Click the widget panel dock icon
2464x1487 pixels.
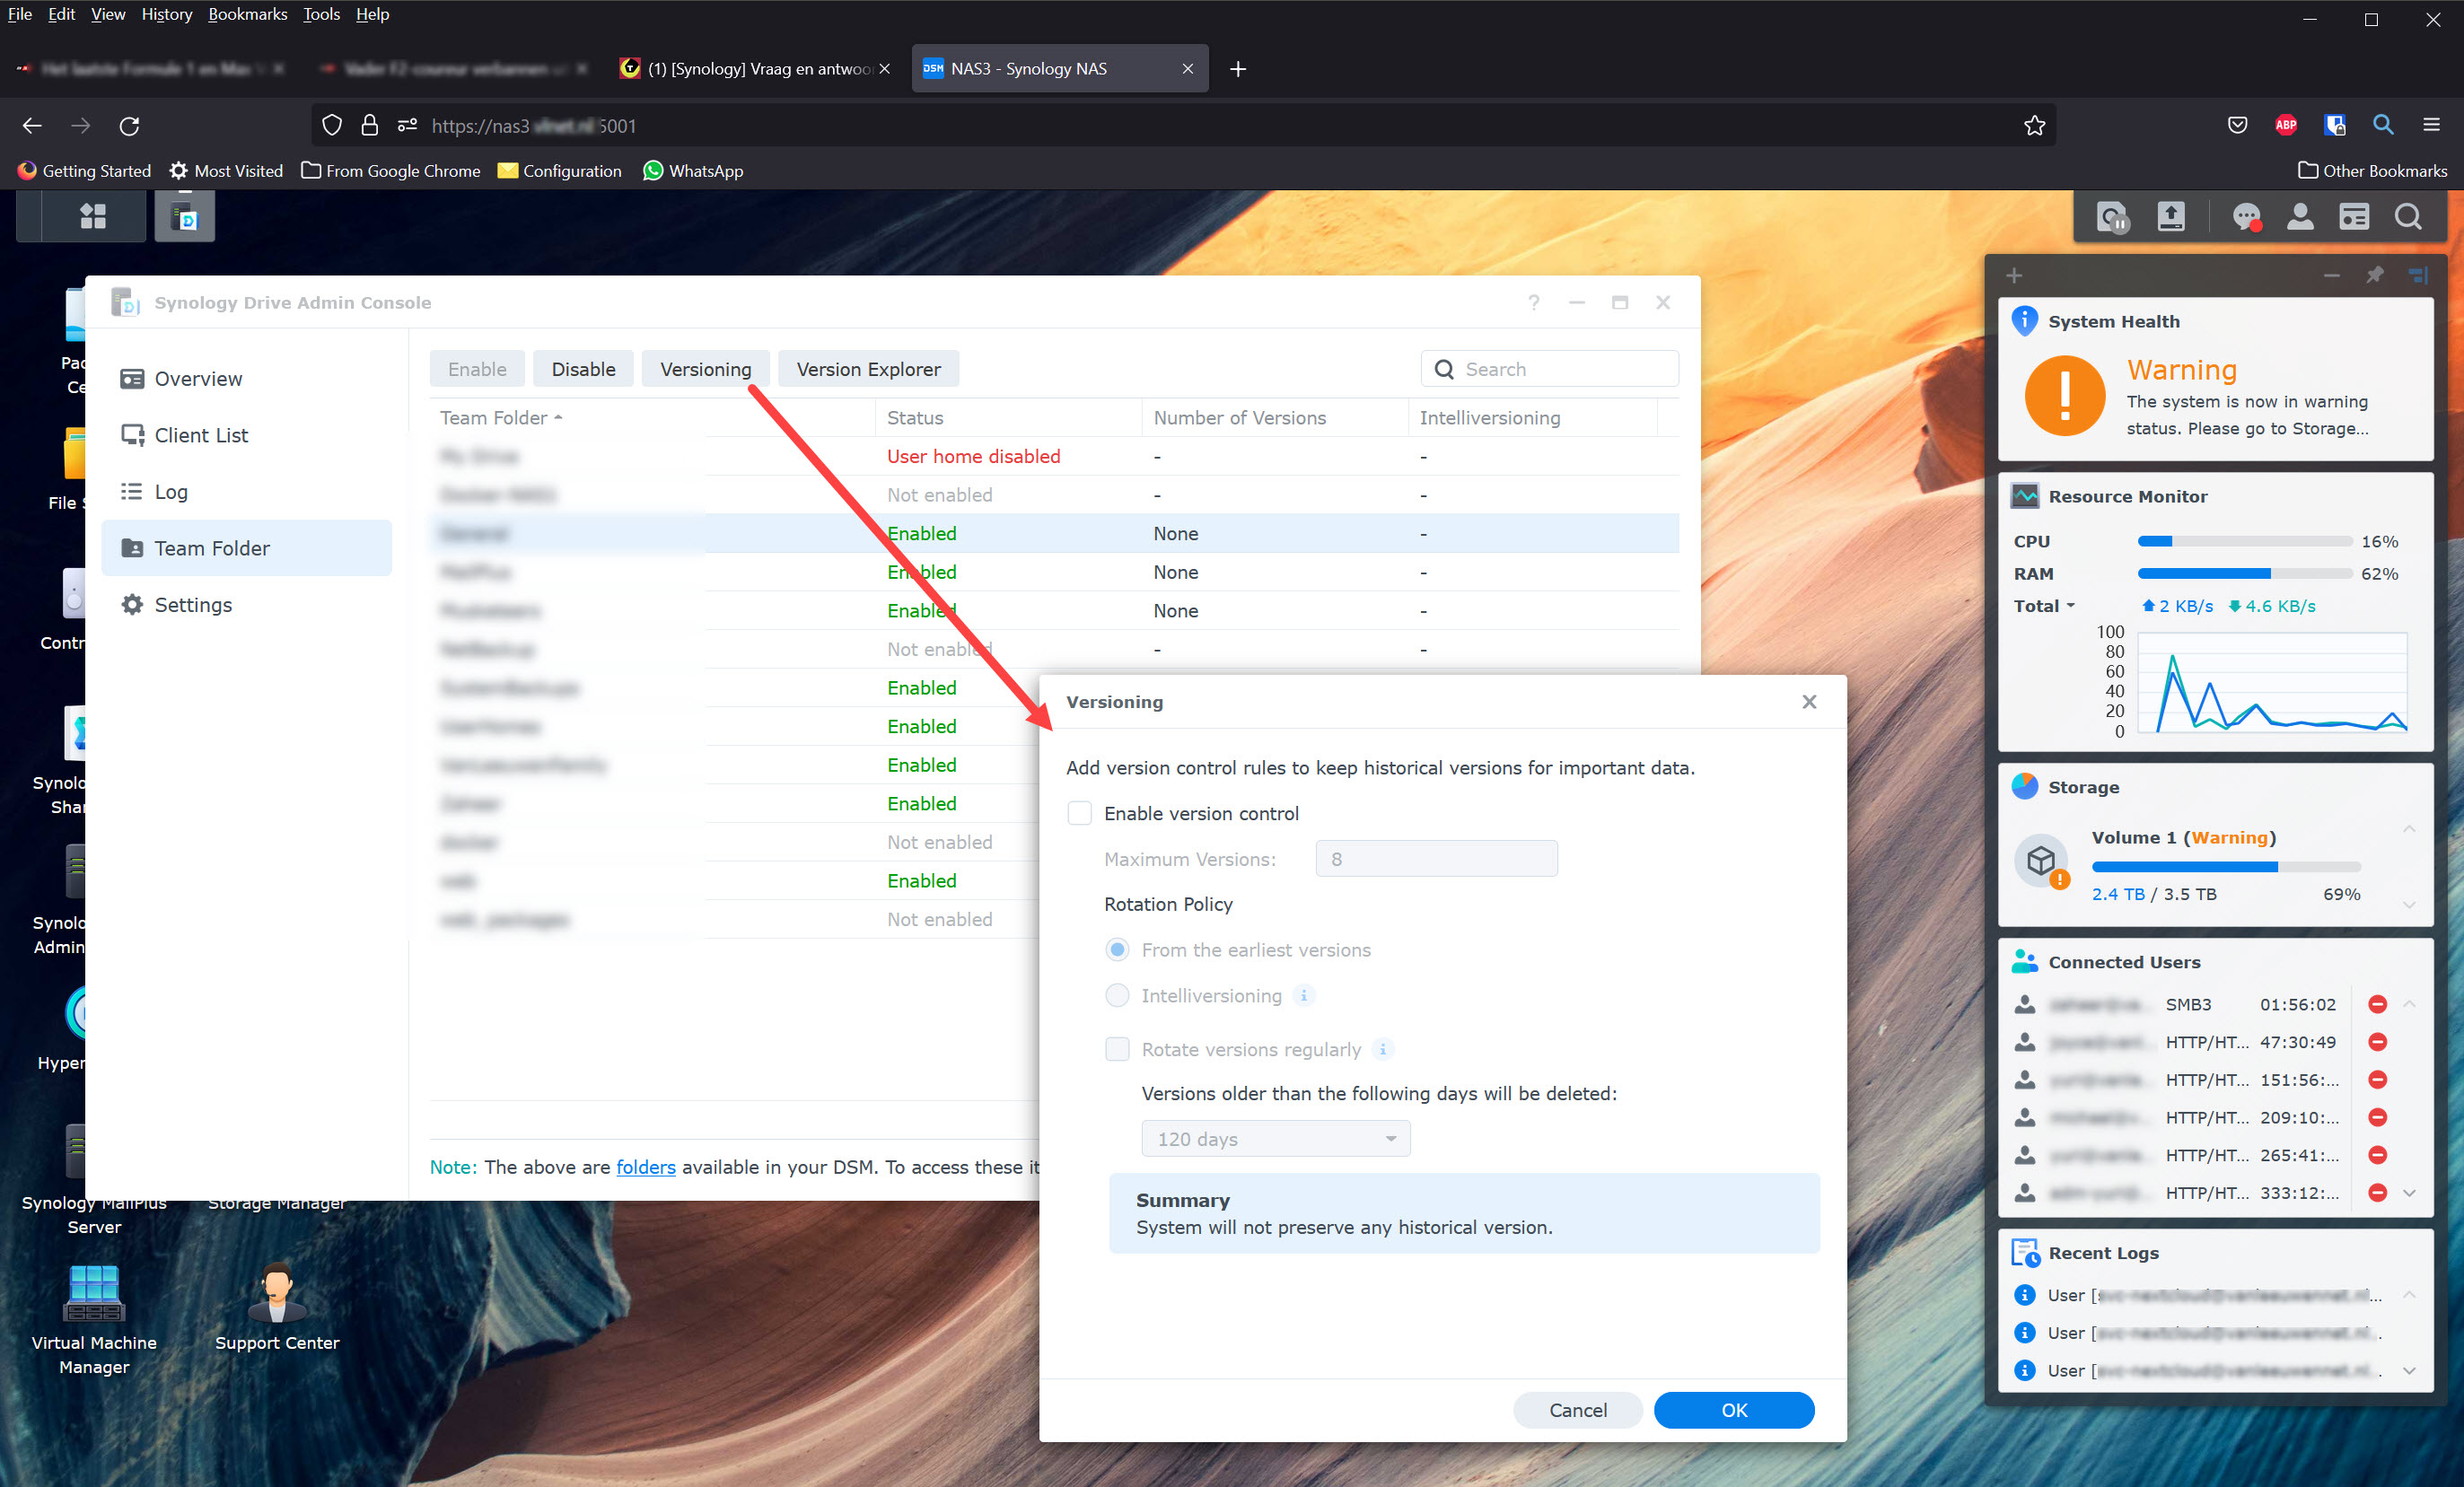(x=2418, y=275)
